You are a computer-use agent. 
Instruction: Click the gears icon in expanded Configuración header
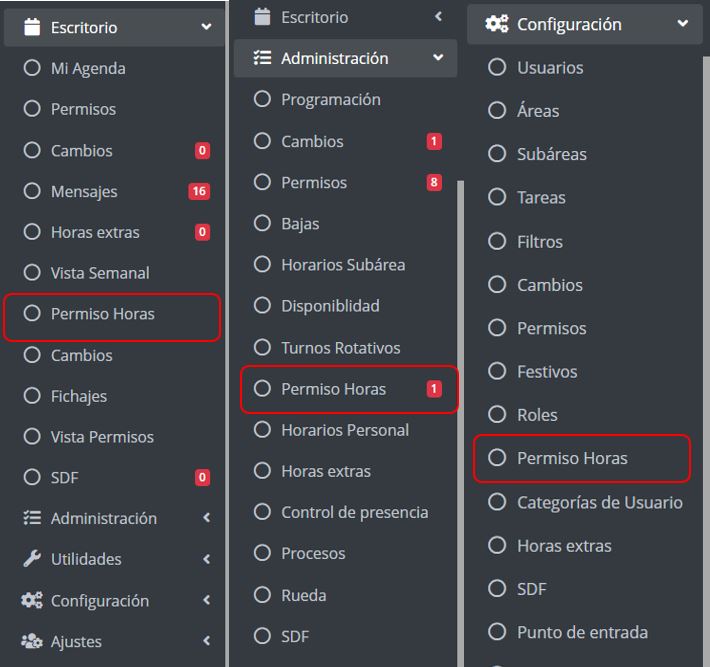click(496, 24)
